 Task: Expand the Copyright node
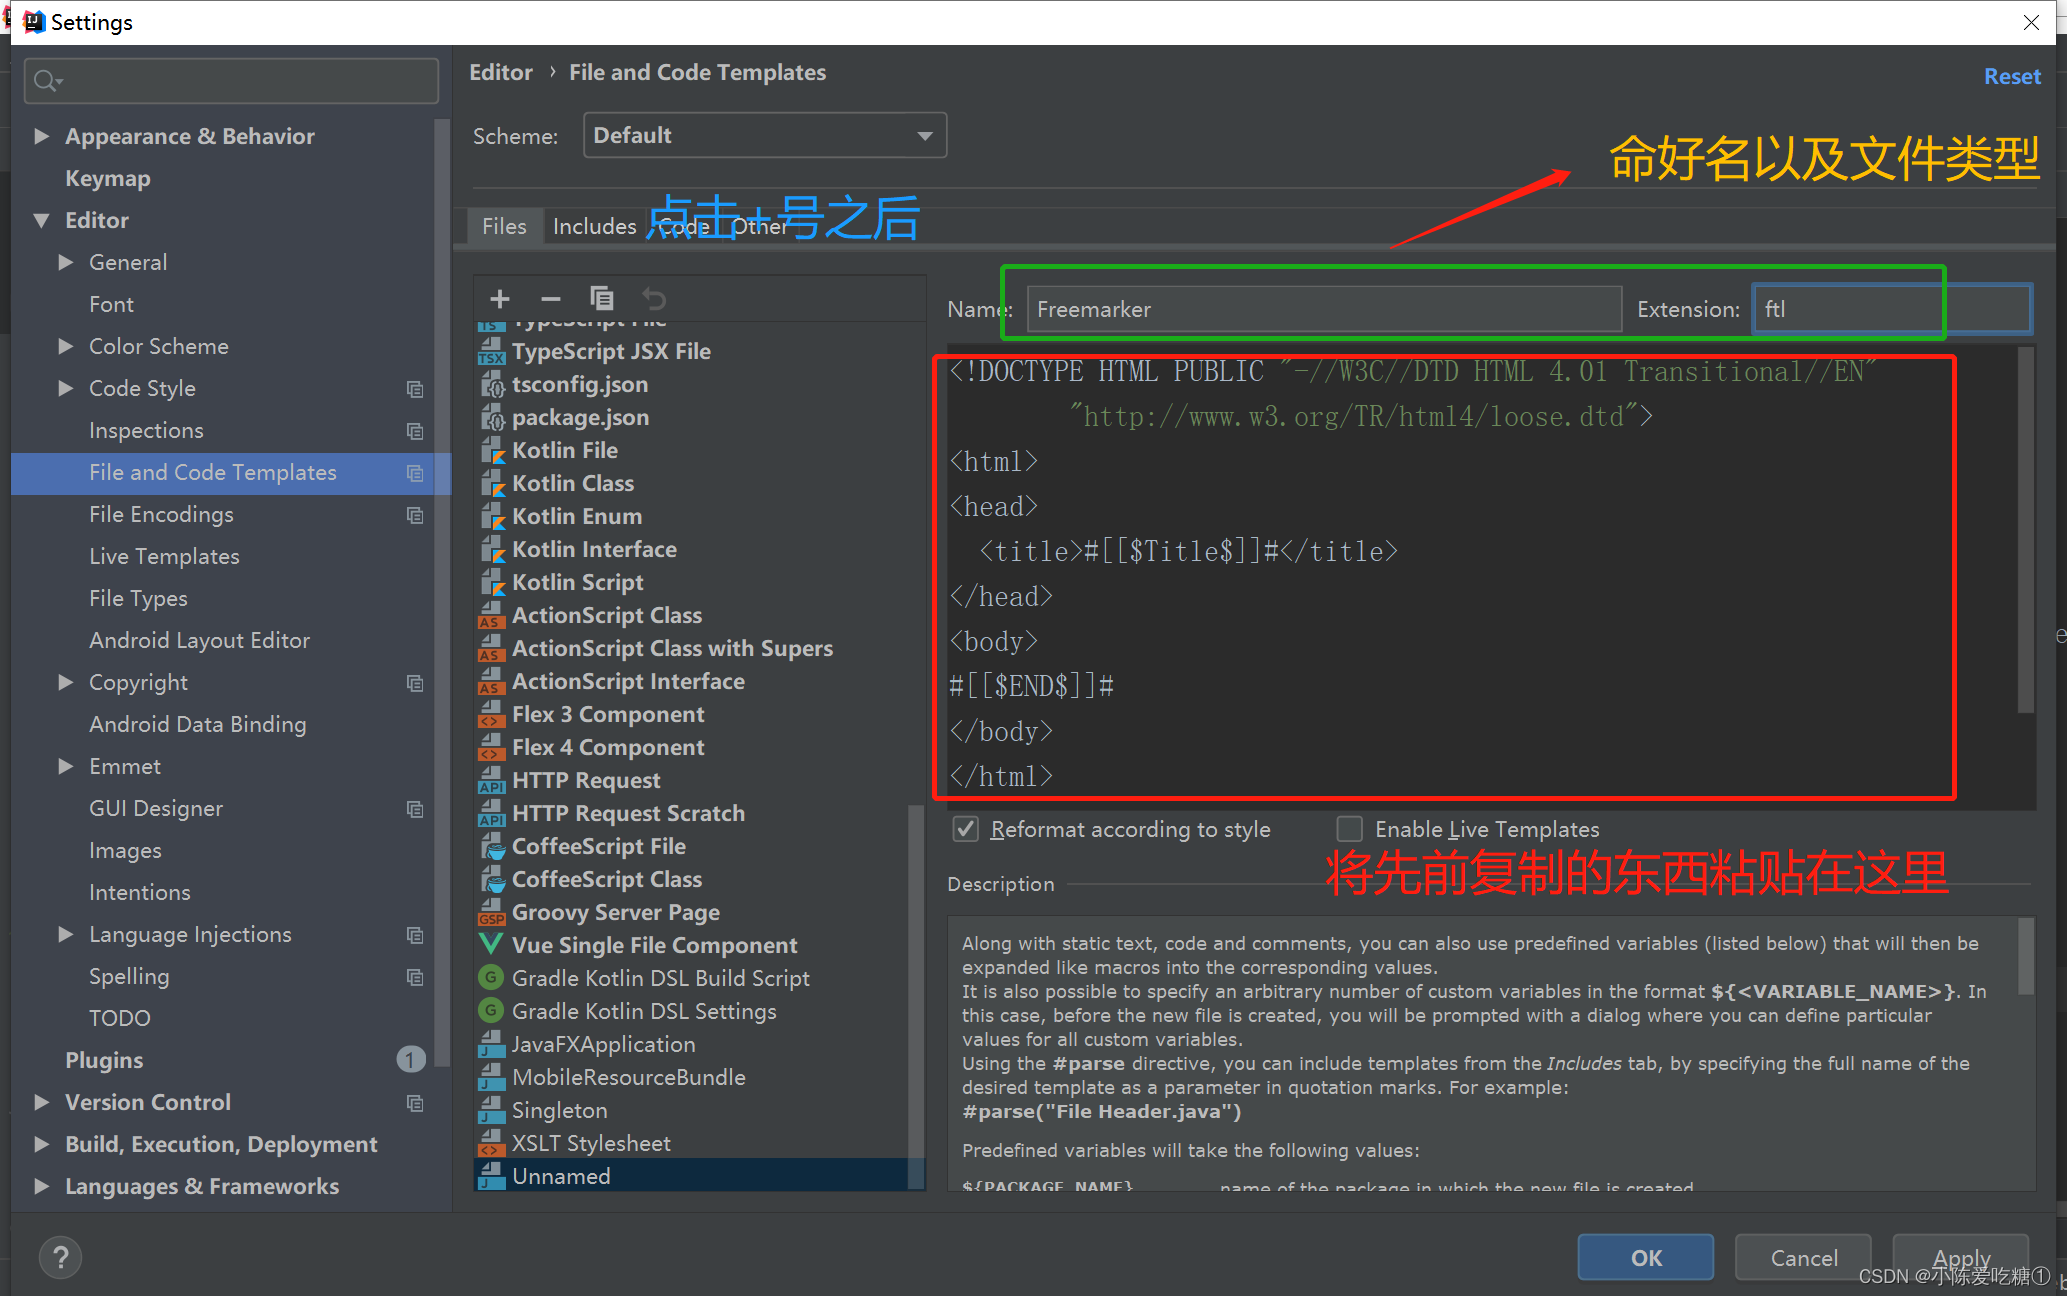click(66, 682)
